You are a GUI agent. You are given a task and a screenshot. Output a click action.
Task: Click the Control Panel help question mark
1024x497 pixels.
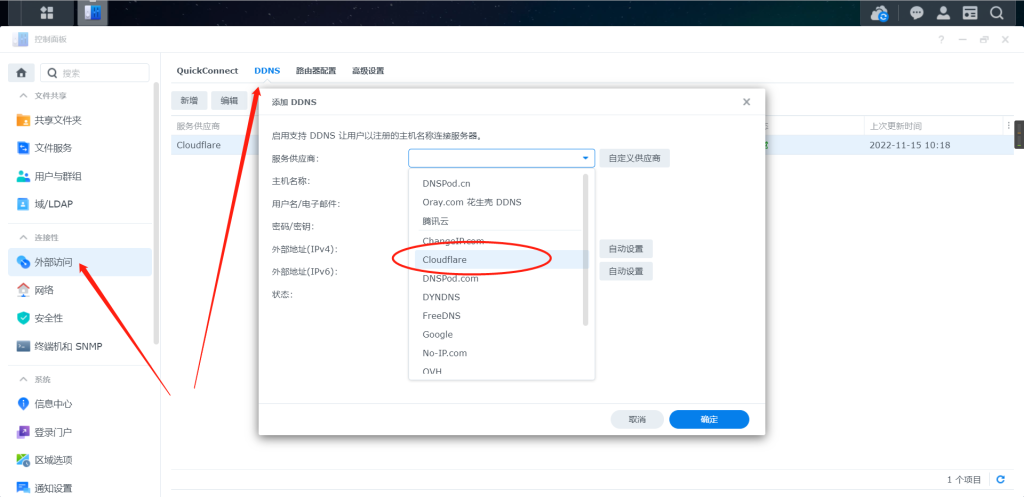tap(941, 40)
